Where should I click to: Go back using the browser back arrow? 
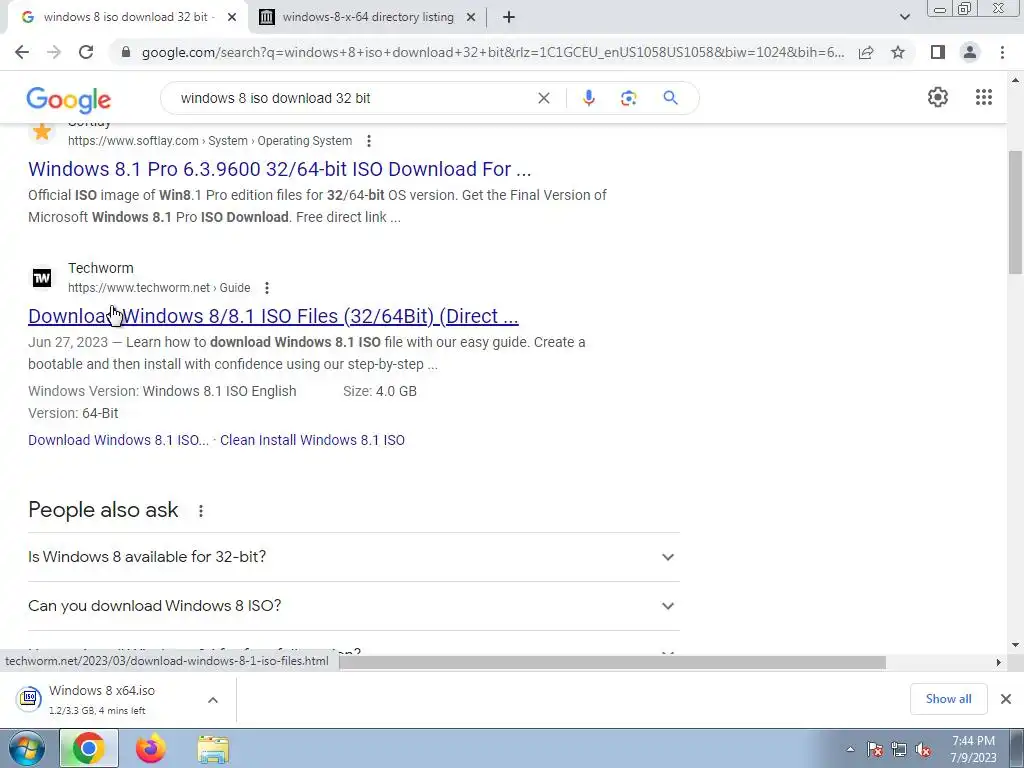pyautogui.click(x=22, y=52)
